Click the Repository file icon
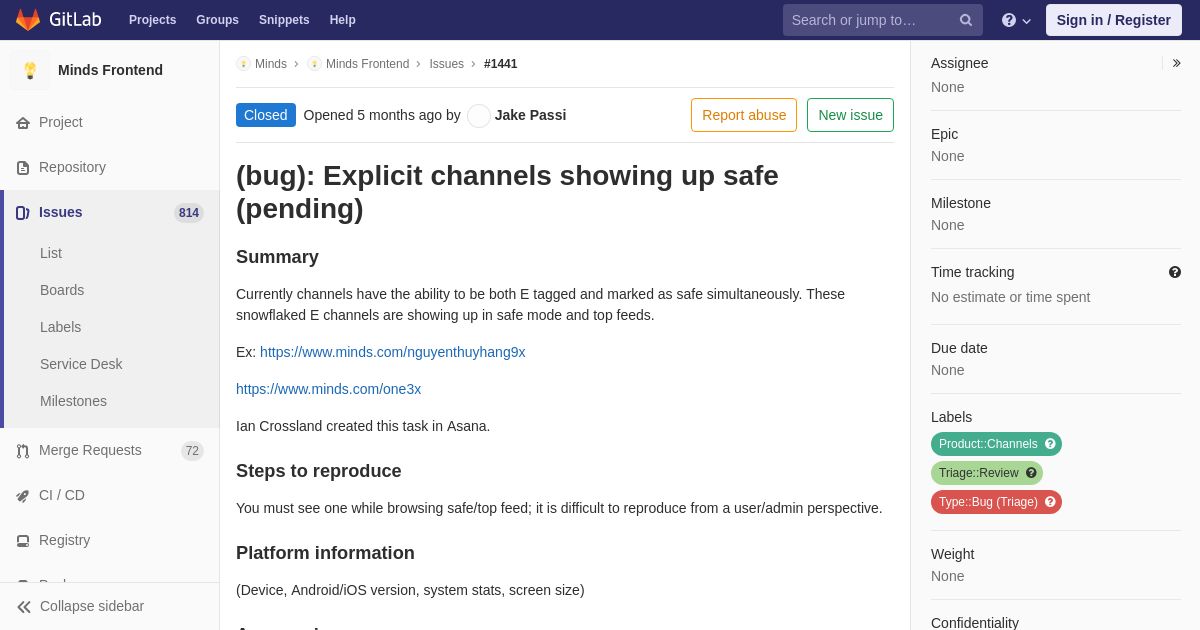The width and height of the screenshot is (1200, 630). (23, 168)
